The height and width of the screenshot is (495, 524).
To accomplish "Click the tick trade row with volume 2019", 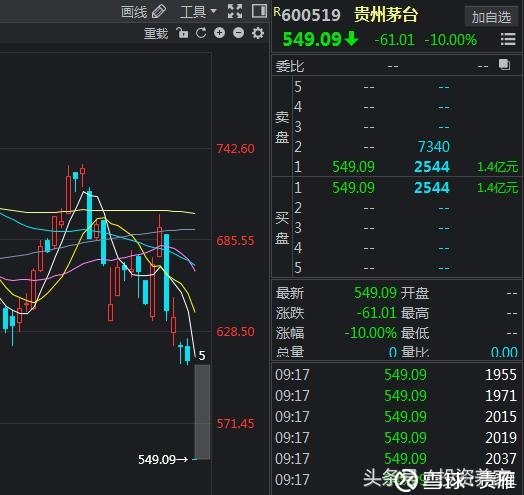I will click(x=396, y=438).
